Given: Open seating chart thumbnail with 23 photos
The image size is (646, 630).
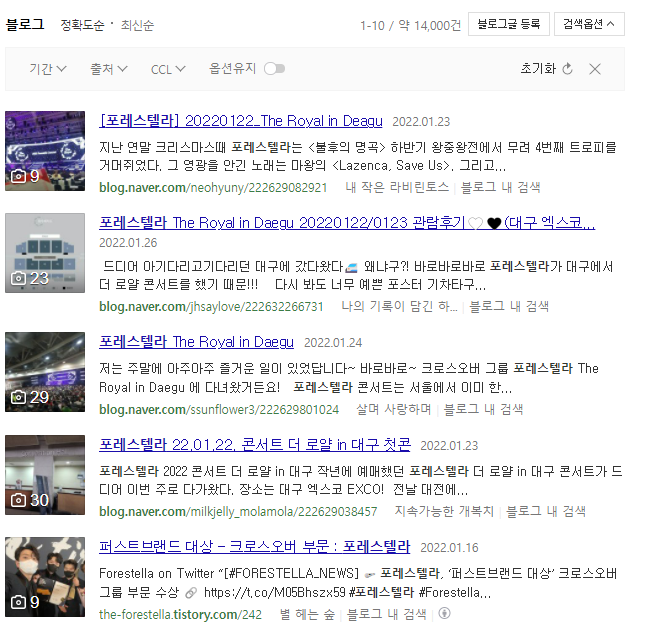Looking at the screenshot, I should (x=45, y=253).
